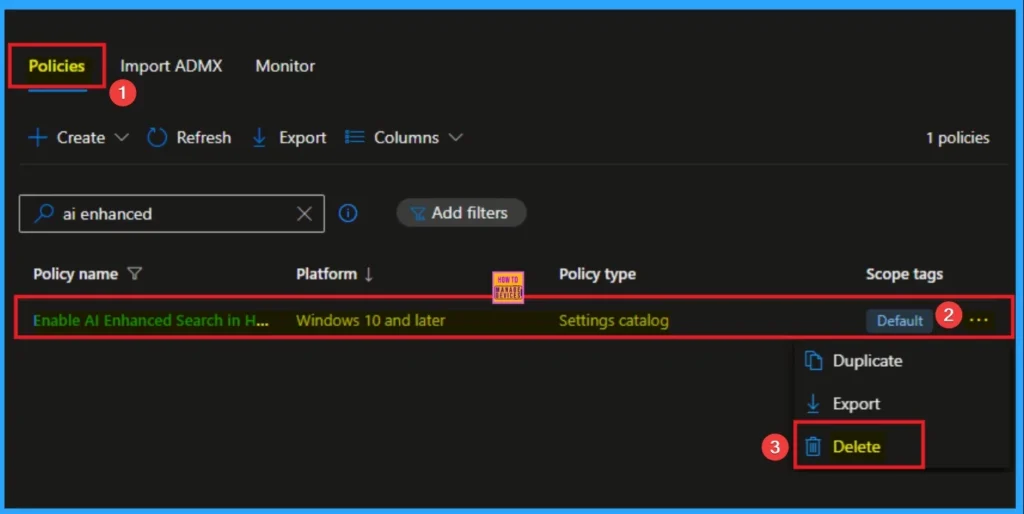
Task: Click the Policy type column header
Action: (x=598, y=274)
